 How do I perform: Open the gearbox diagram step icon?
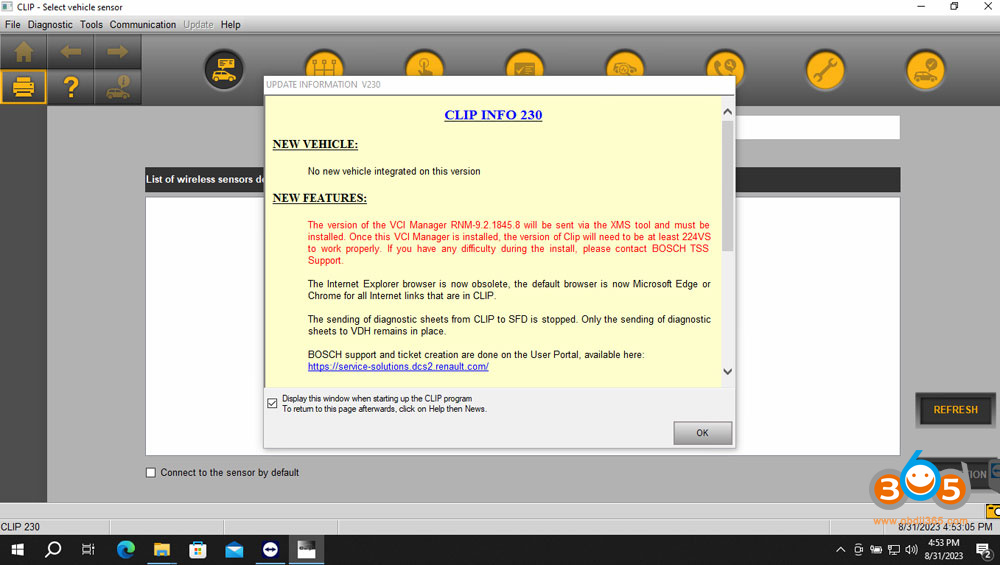[x=324, y=64]
